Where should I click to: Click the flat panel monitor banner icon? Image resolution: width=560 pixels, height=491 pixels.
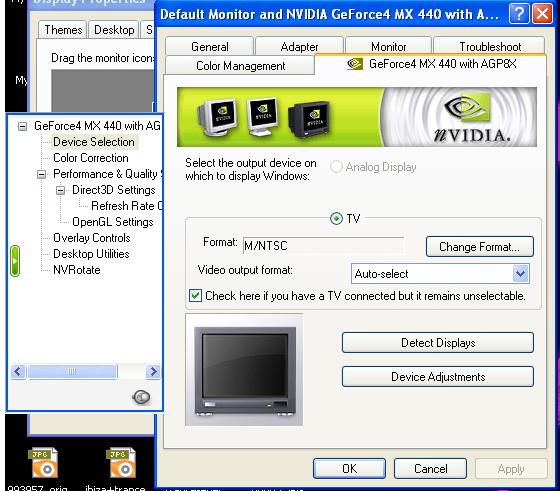pos(263,116)
